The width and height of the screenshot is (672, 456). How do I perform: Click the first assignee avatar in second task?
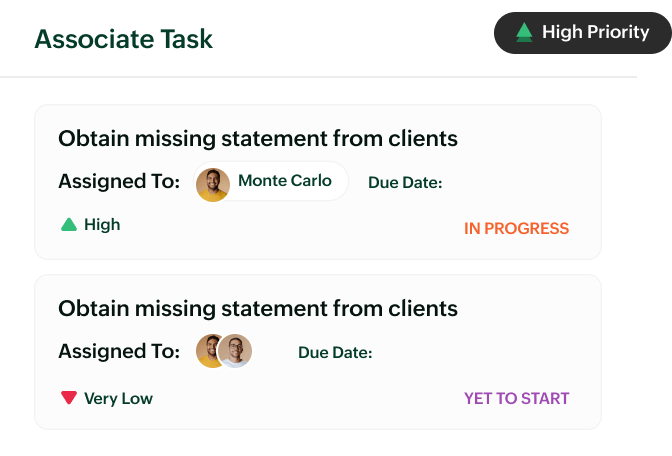tap(211, 351)
